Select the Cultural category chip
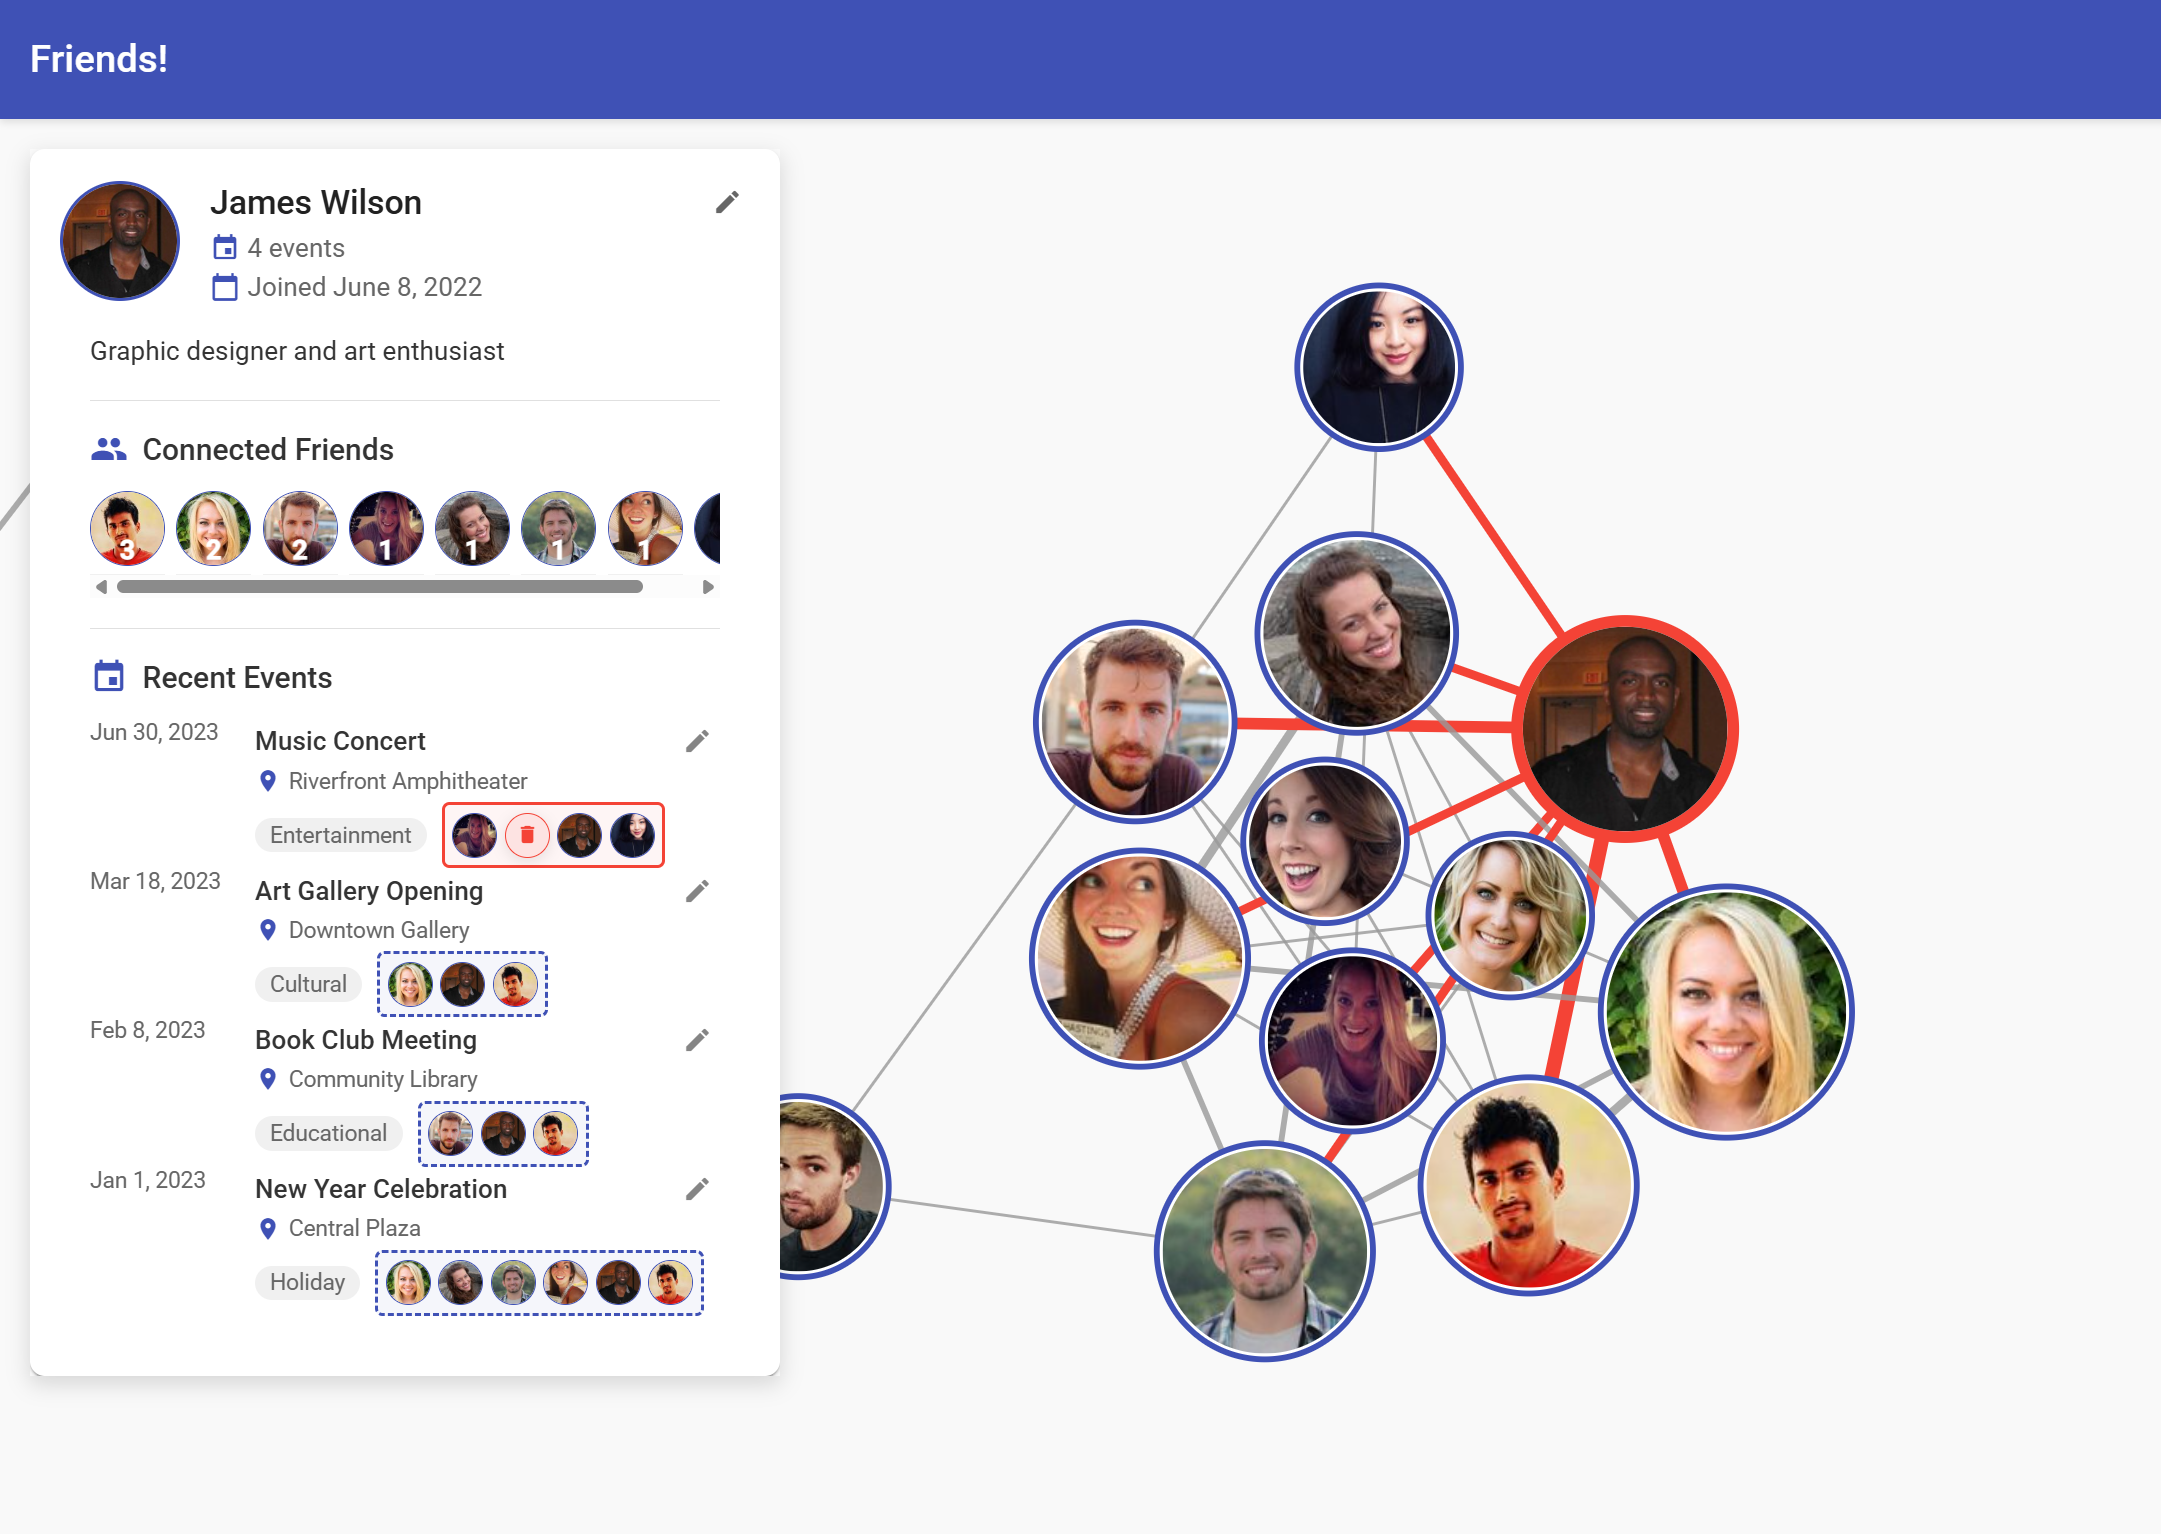Screen dimensions: 2161x1534 click(x=308, y=984)
